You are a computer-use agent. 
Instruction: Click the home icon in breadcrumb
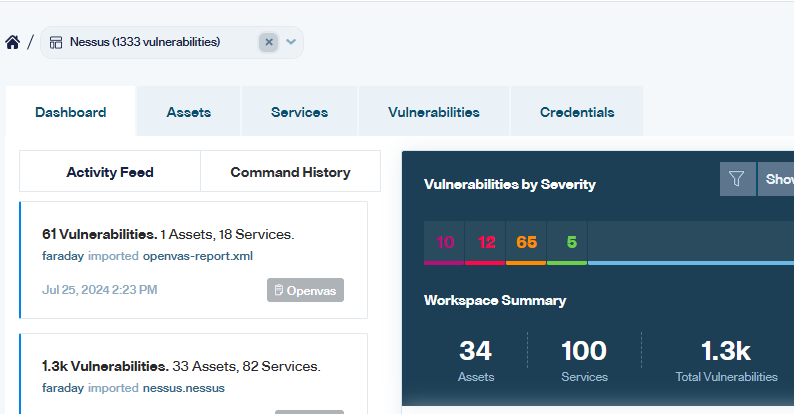tap(12, 42)
